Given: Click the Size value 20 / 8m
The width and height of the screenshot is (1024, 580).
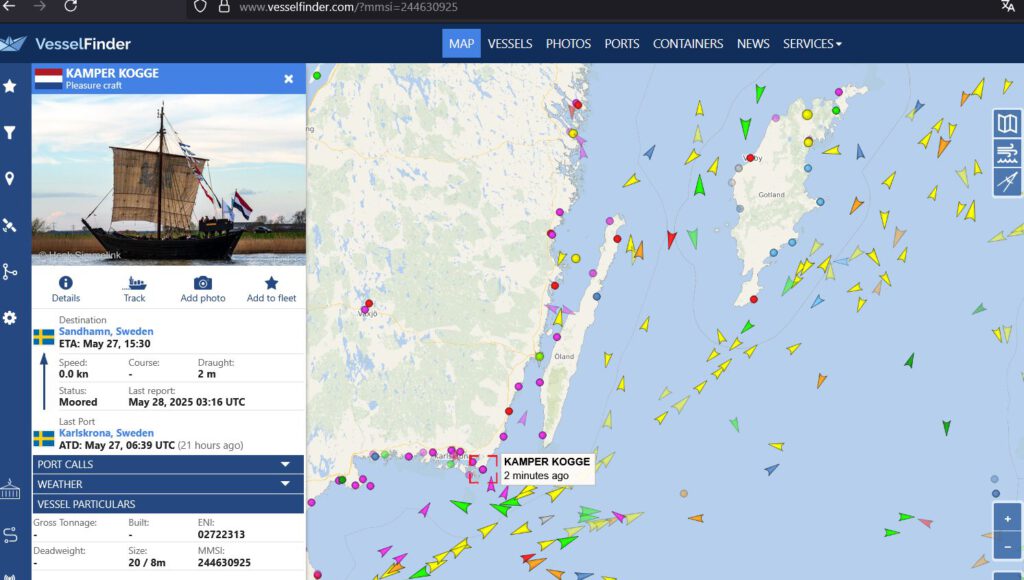Looking at the screenshot, I should pyautogui.click(x=147, y=562).
